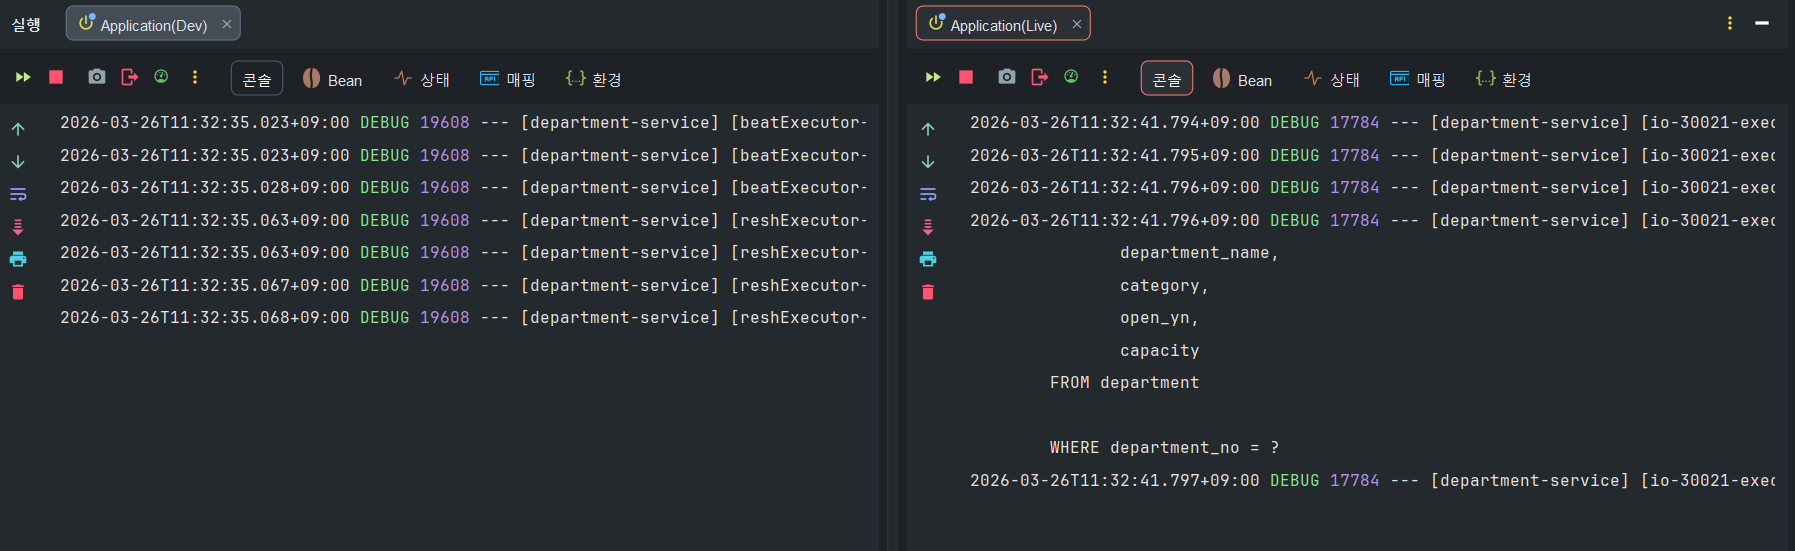
Task: Open more options in Live toolbar
Action: (x=1105, y=77)
